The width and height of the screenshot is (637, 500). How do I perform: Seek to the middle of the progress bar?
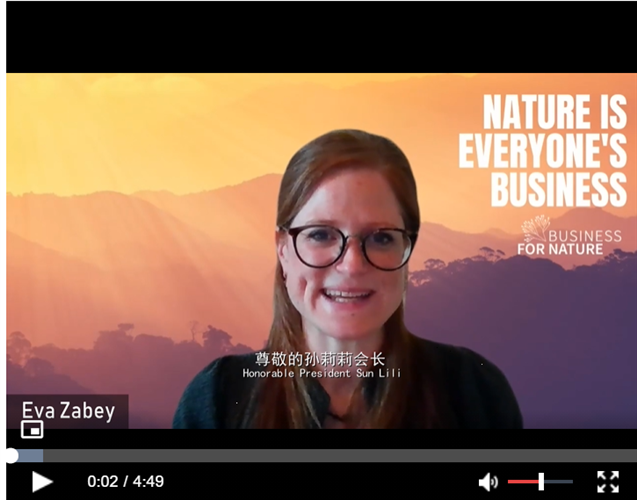(x=321, y=456)
